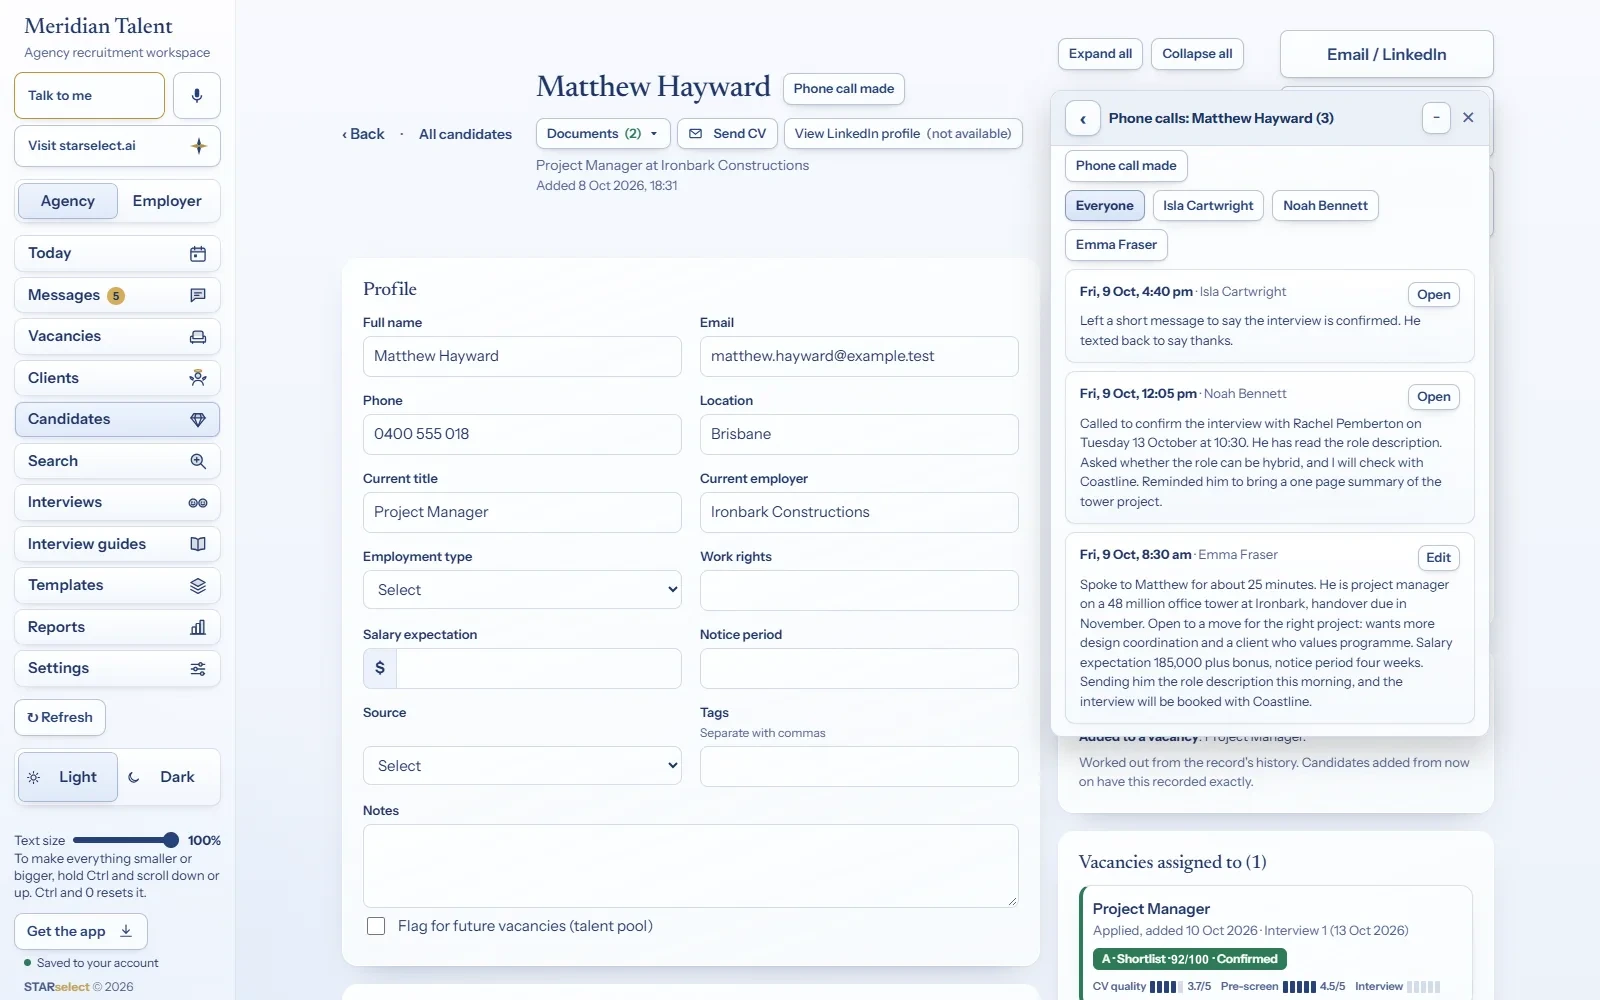Open the Source dropdown
This screenshot has width=1600, height=1000.
tap(522, 766)
